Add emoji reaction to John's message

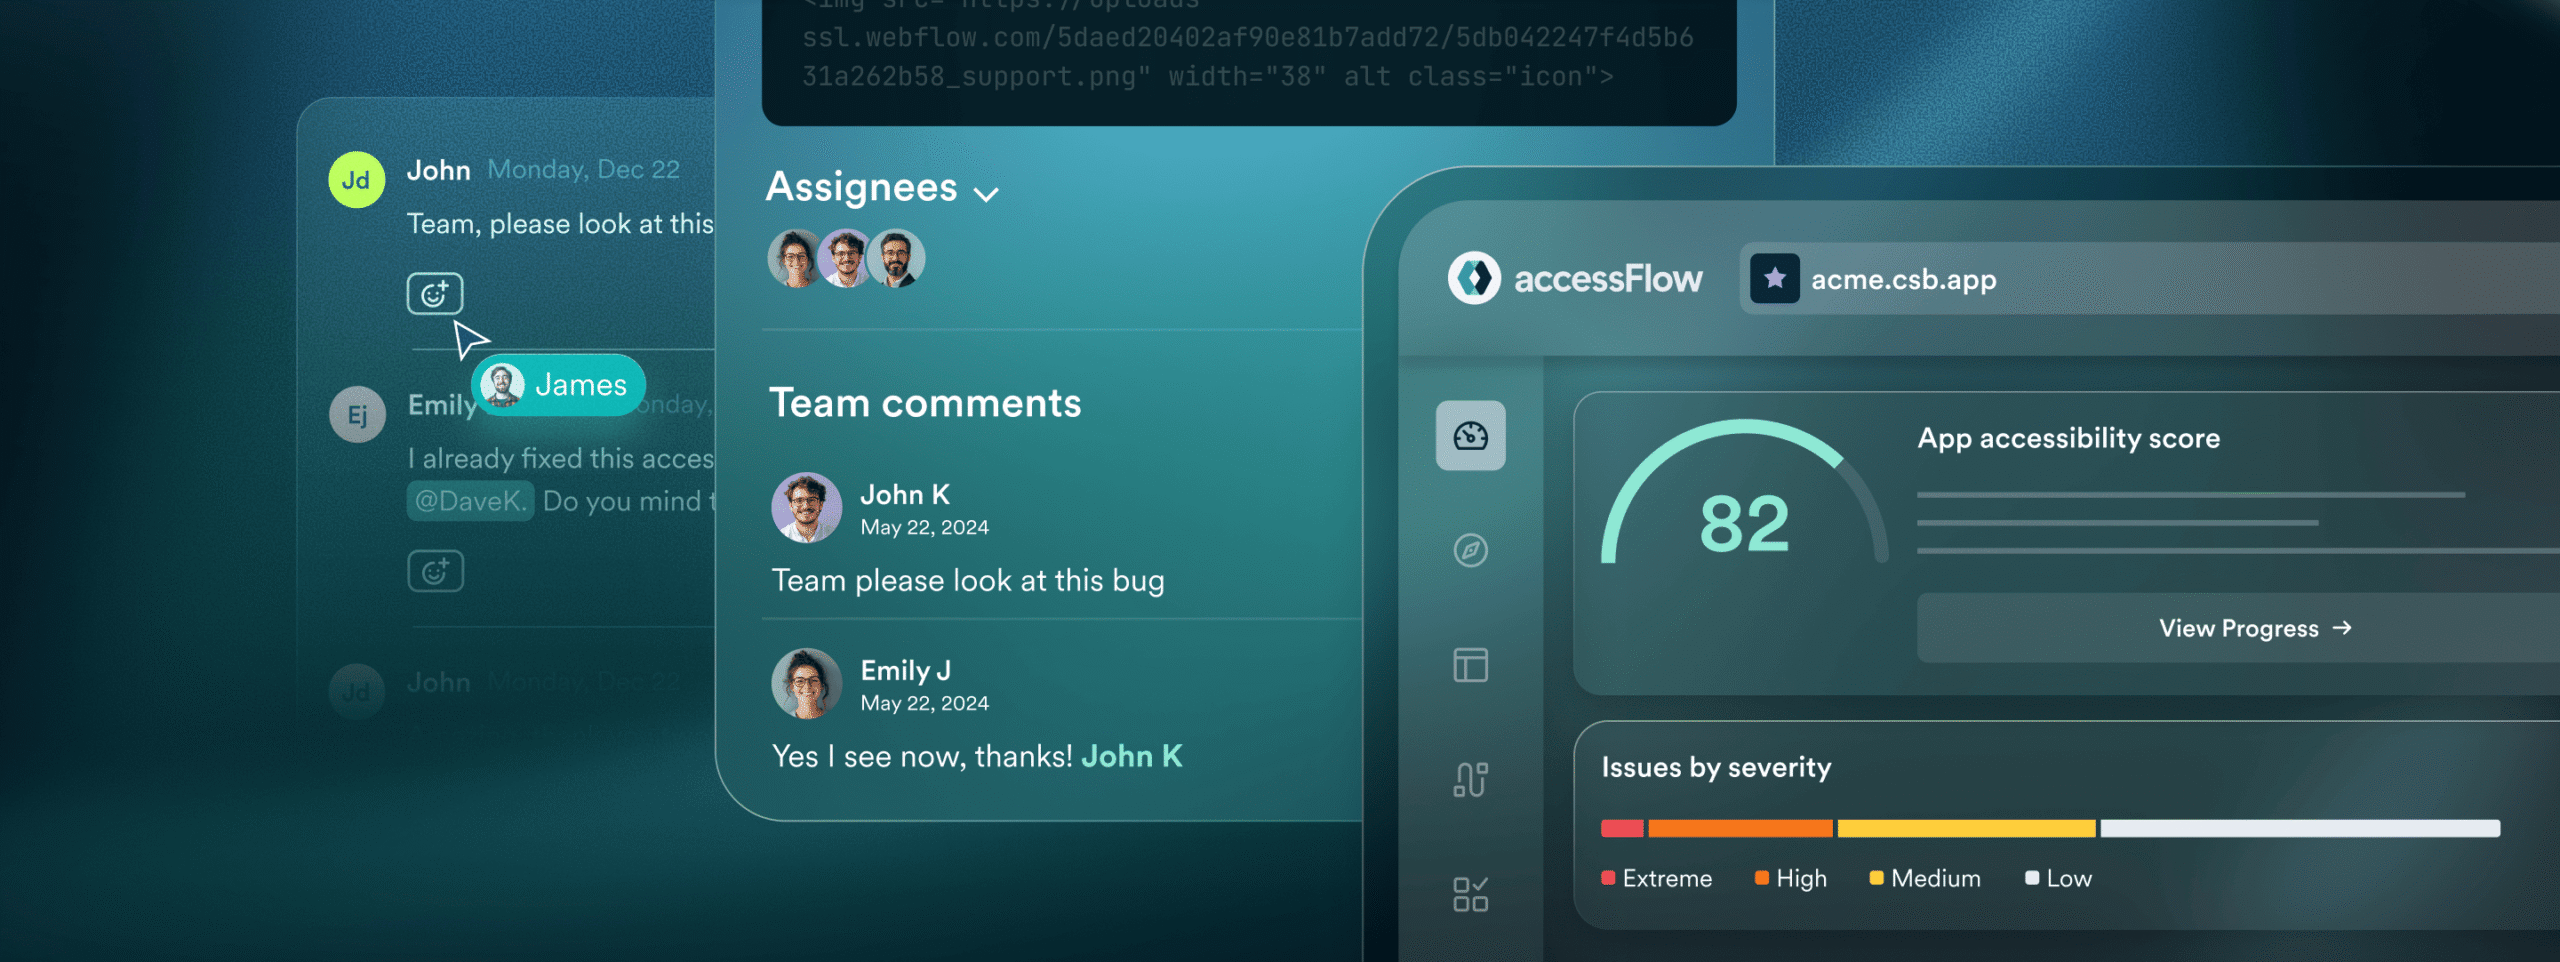(x=435, y=294)
